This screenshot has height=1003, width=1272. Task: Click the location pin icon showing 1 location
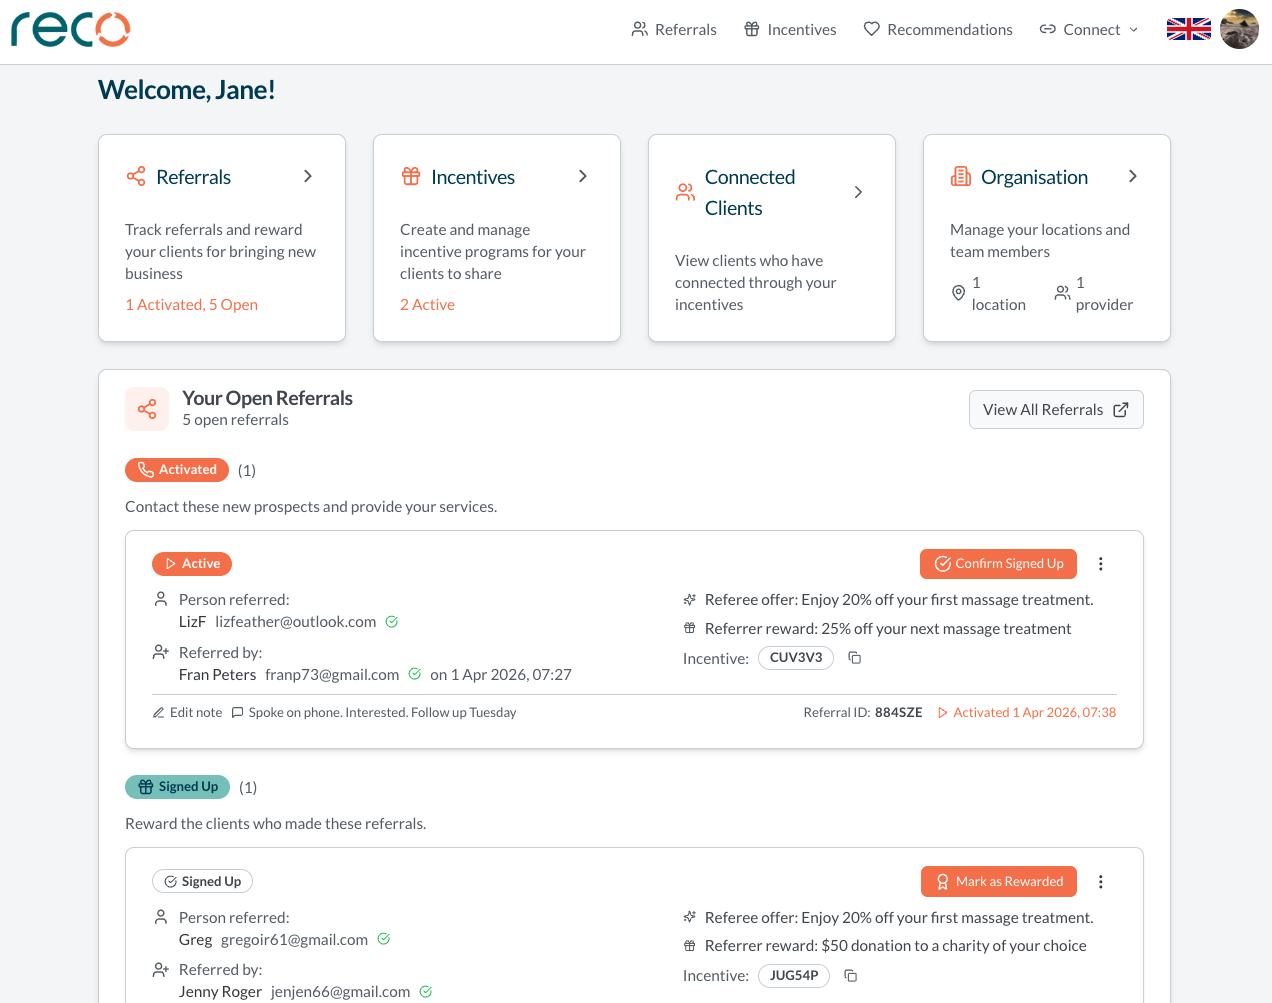[958, 293]
